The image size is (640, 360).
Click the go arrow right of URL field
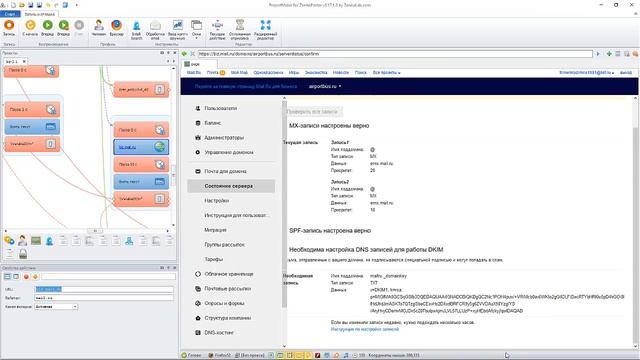coord(598,54)
